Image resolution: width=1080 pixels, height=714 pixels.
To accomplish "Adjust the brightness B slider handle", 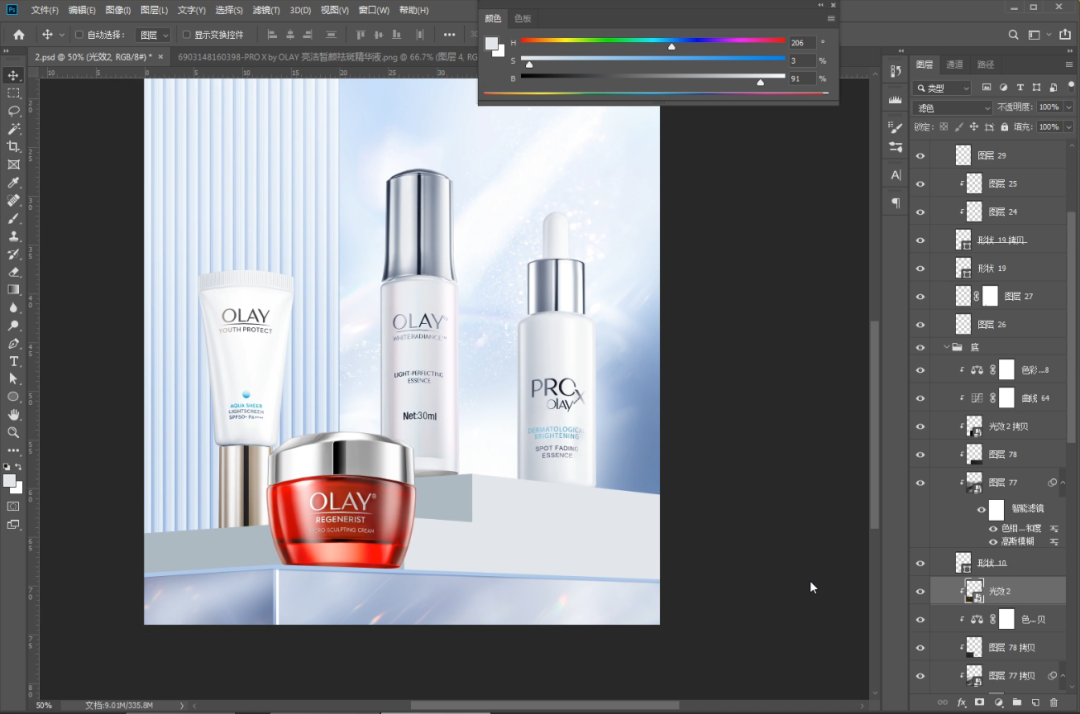I will [x=760, y=82].
